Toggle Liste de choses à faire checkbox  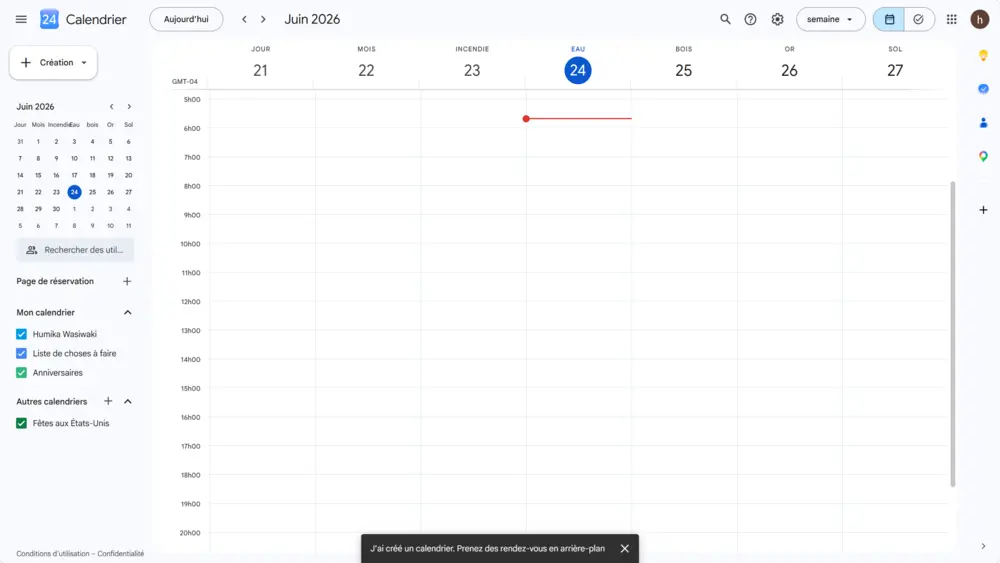pos(21,353)
